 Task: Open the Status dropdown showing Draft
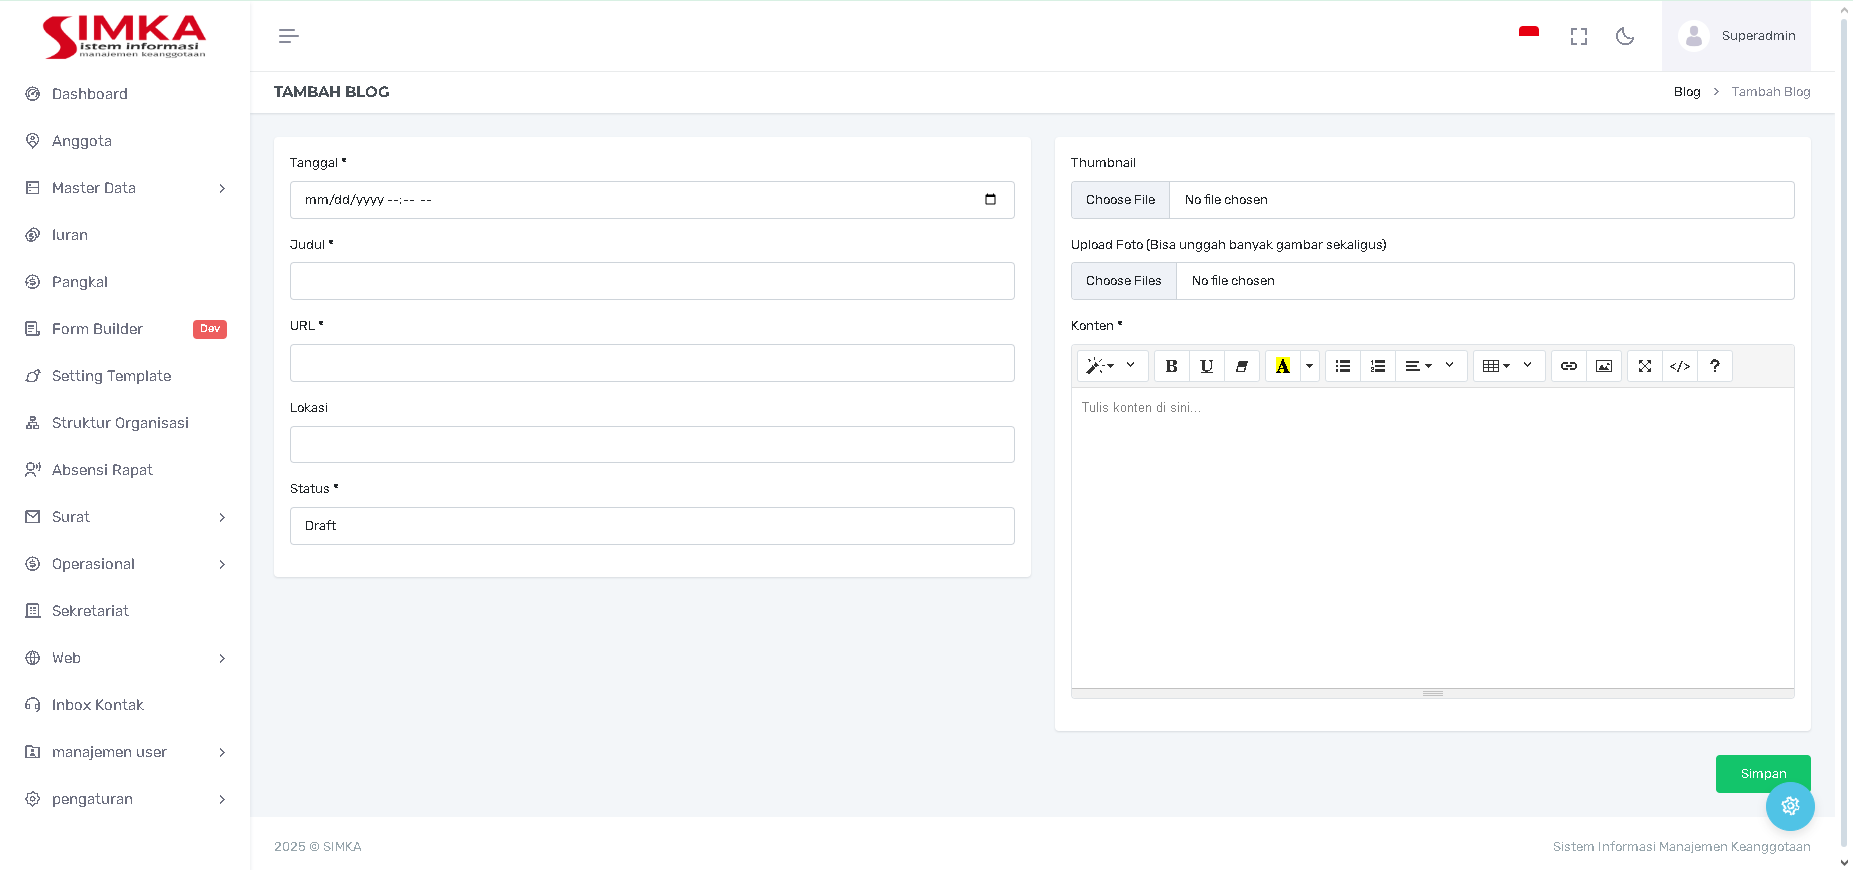[x=652, y=526]
